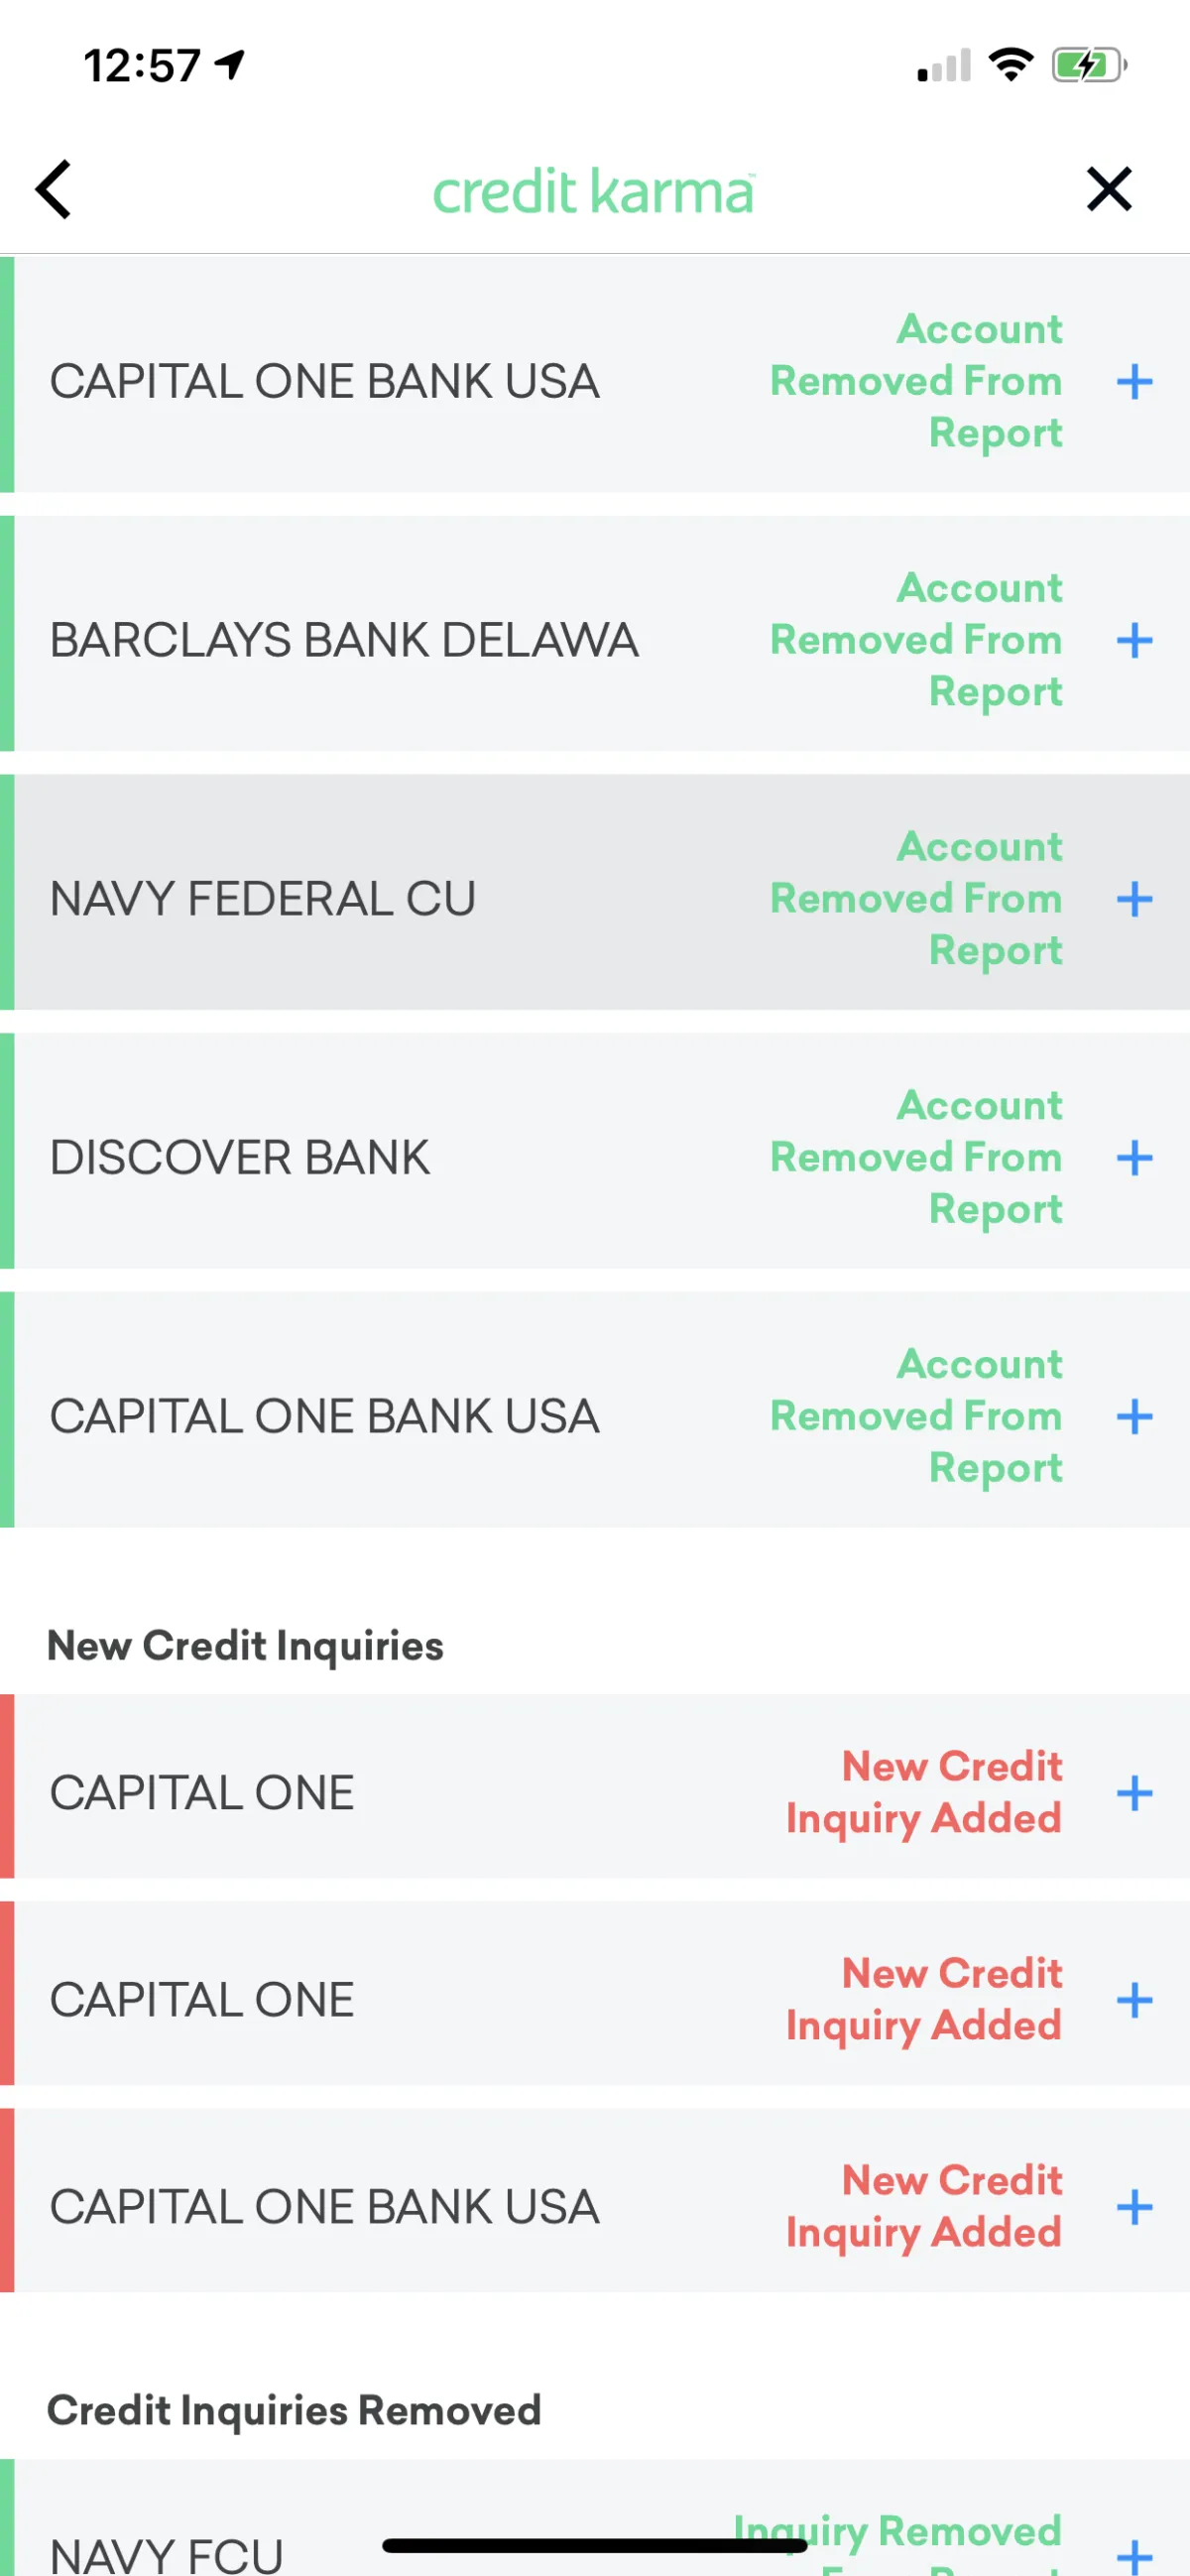Tap the back arrow icon
This screenshot has height=2576, width=1190.
pos(54,189)
